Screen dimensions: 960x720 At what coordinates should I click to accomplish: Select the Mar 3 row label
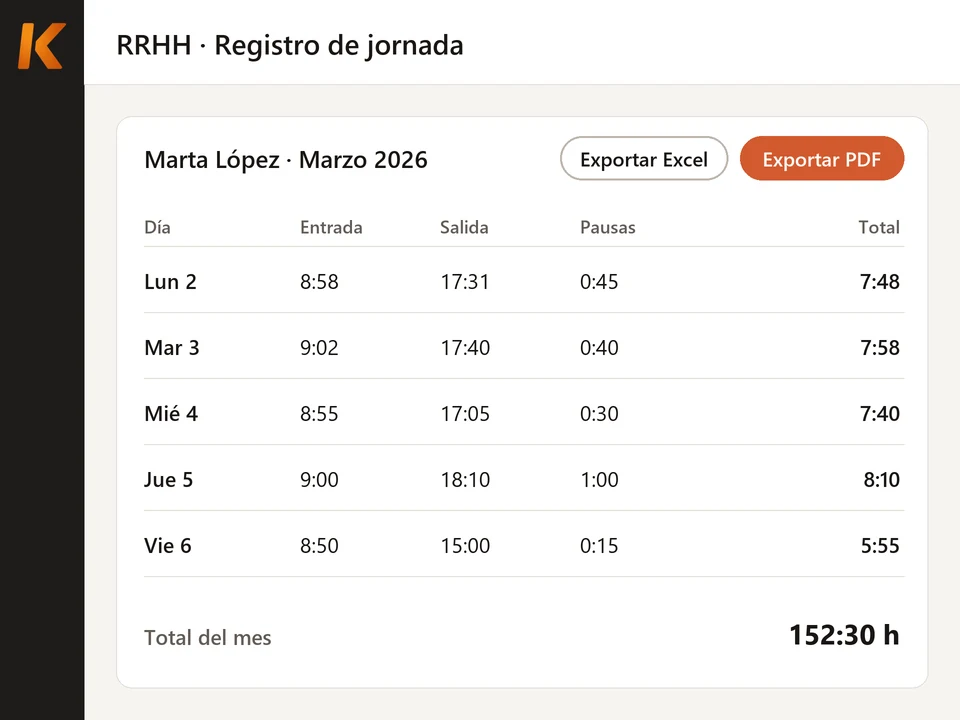172,348
